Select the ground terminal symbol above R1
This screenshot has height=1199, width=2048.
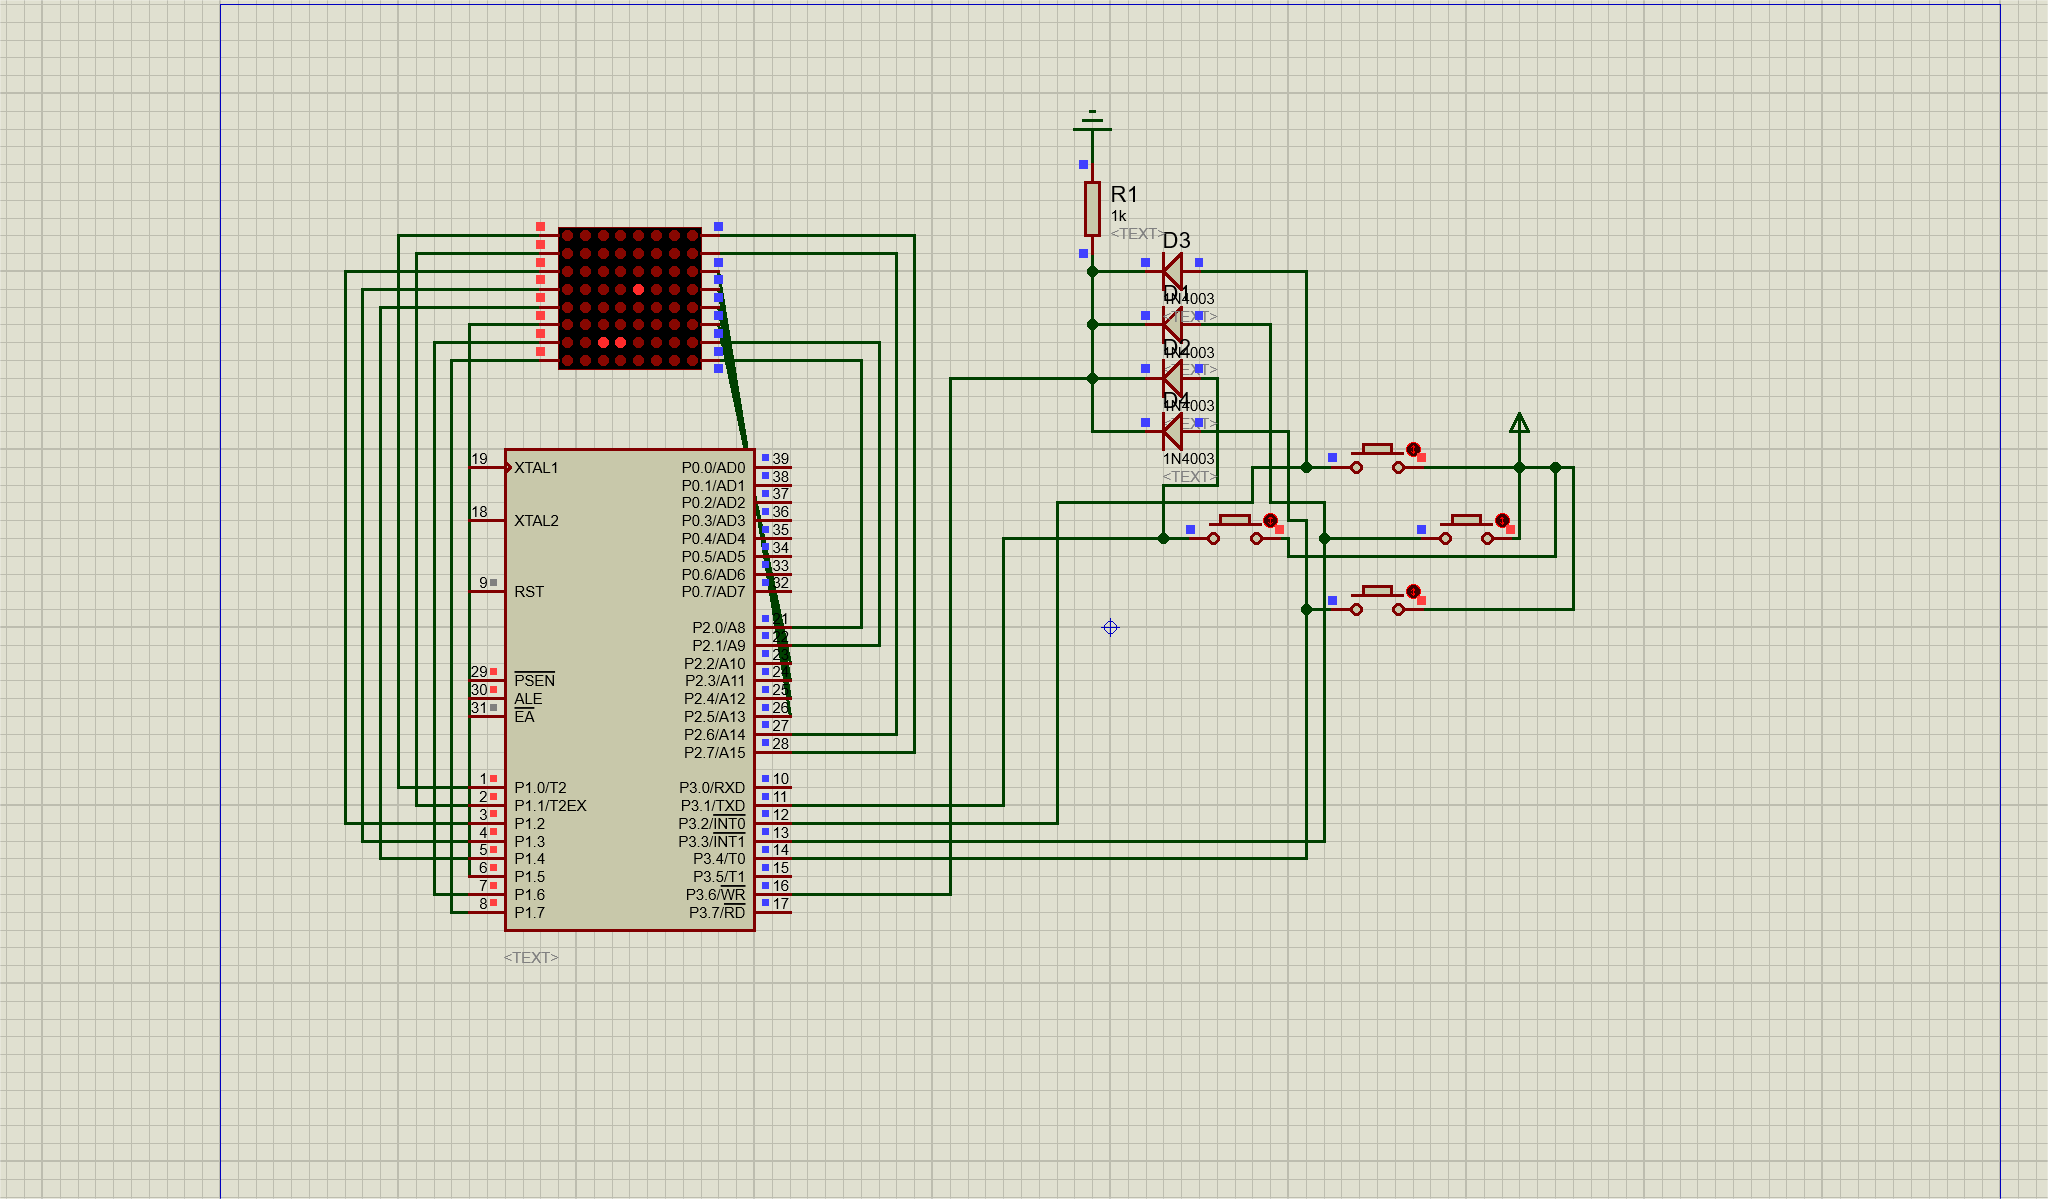[x=1092, y=121]
